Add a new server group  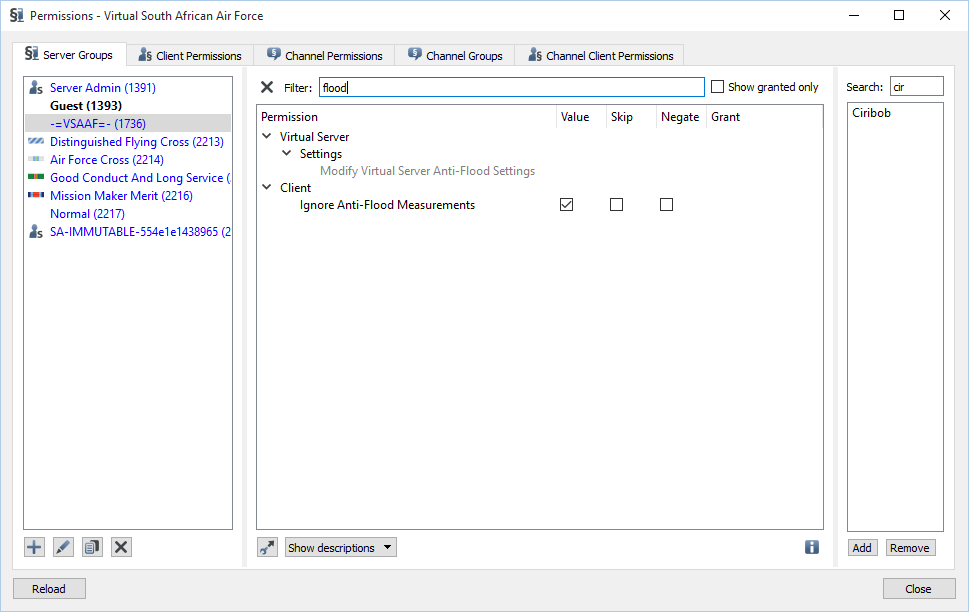pyautogui.click(x=33, y=546)
